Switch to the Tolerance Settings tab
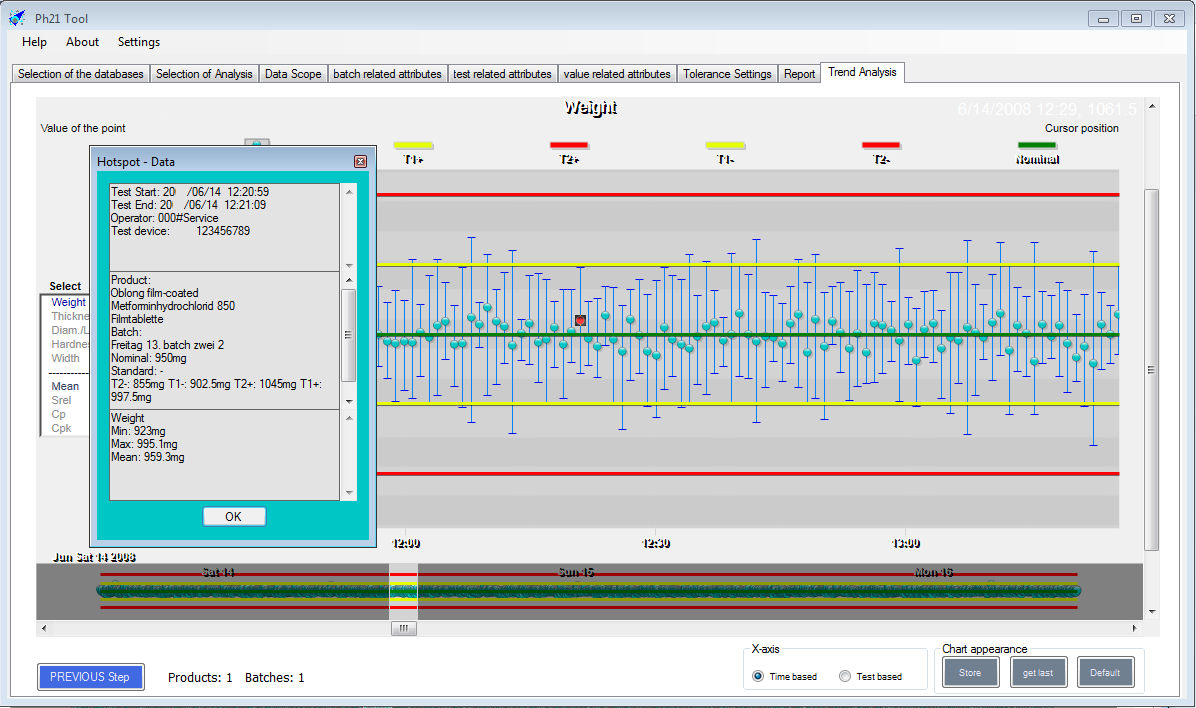This screenshot has height=708, width=1196. pos(727,74)
